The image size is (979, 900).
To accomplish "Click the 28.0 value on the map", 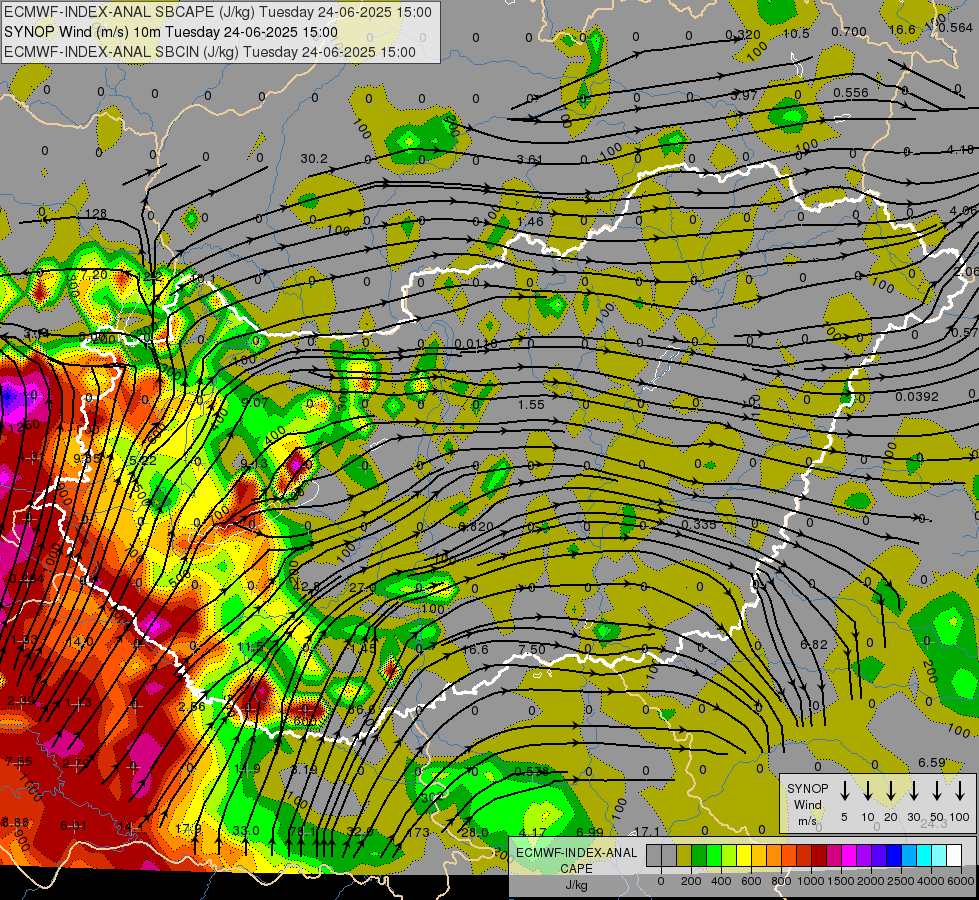I will coord(475,832).
